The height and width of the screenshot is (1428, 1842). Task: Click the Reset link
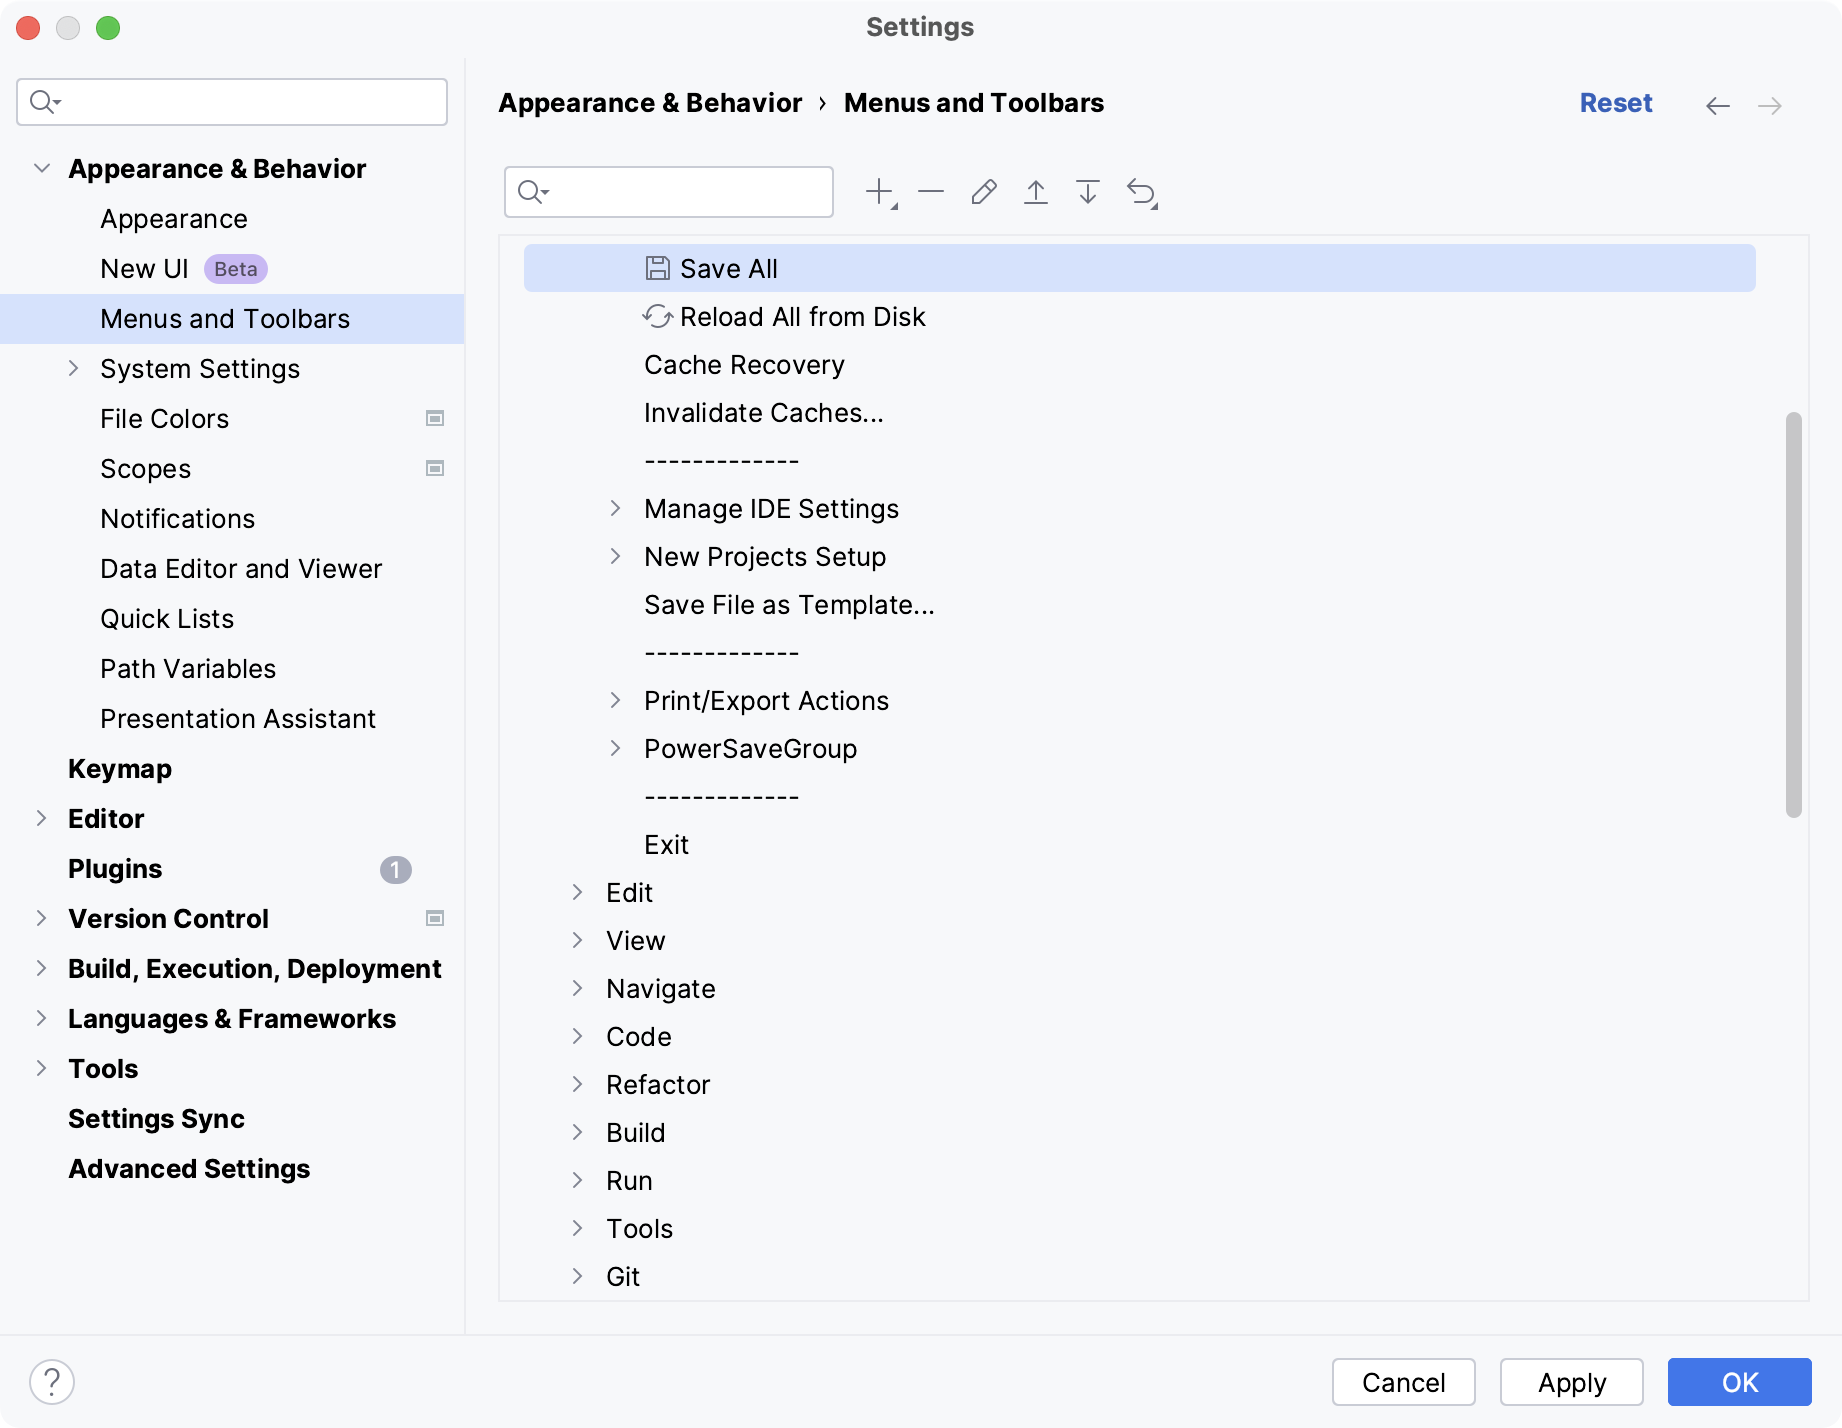(1616, 103)
